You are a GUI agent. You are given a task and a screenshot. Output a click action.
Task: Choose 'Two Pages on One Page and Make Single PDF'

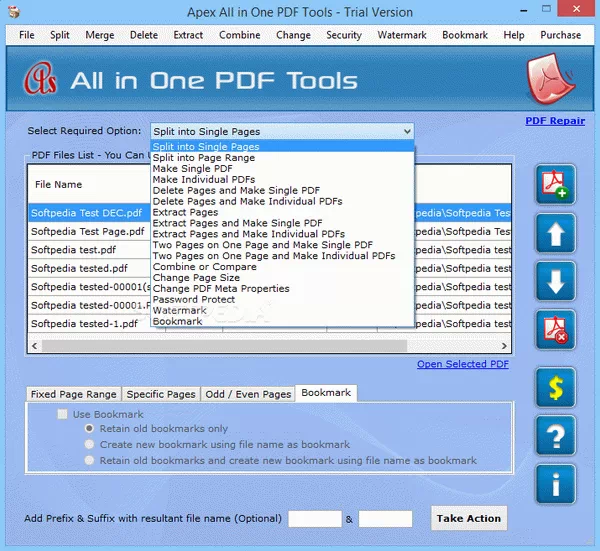[283, 245]
